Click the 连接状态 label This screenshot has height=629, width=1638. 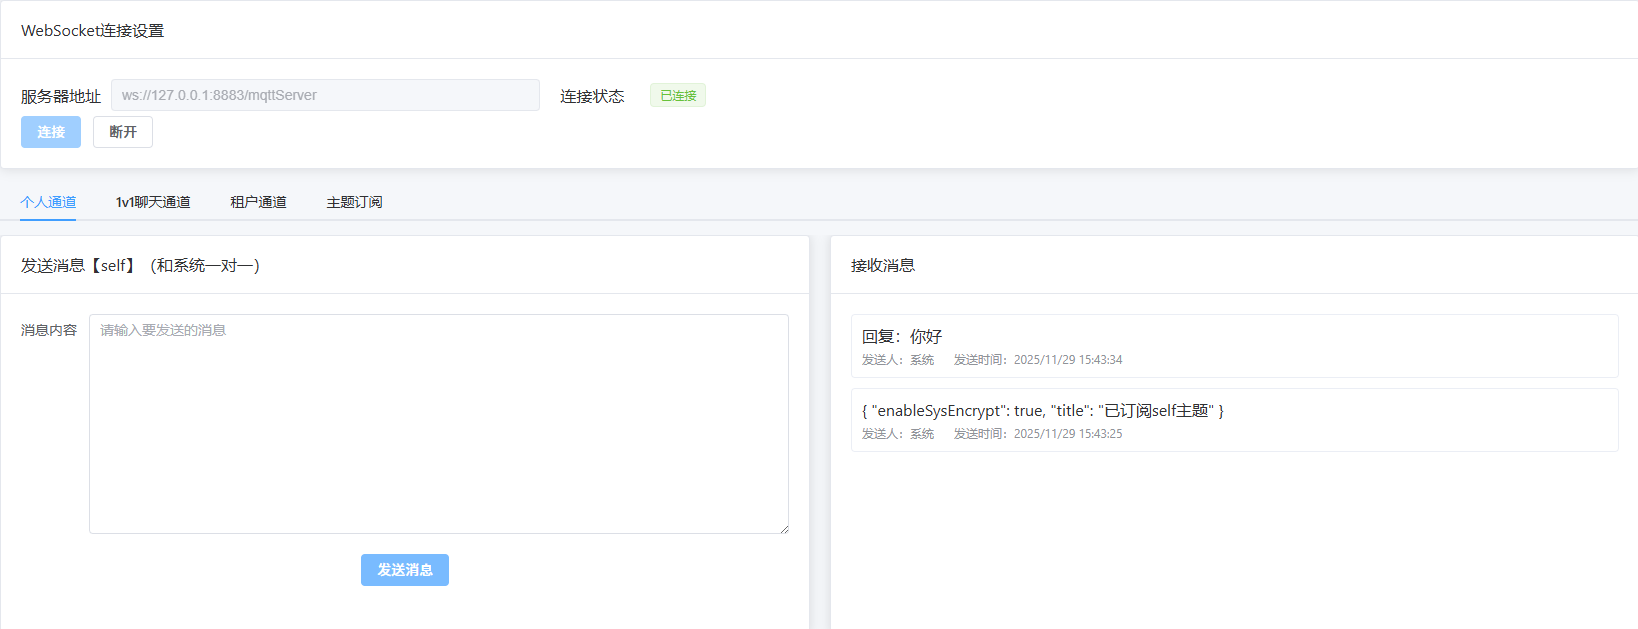(592, 96)
